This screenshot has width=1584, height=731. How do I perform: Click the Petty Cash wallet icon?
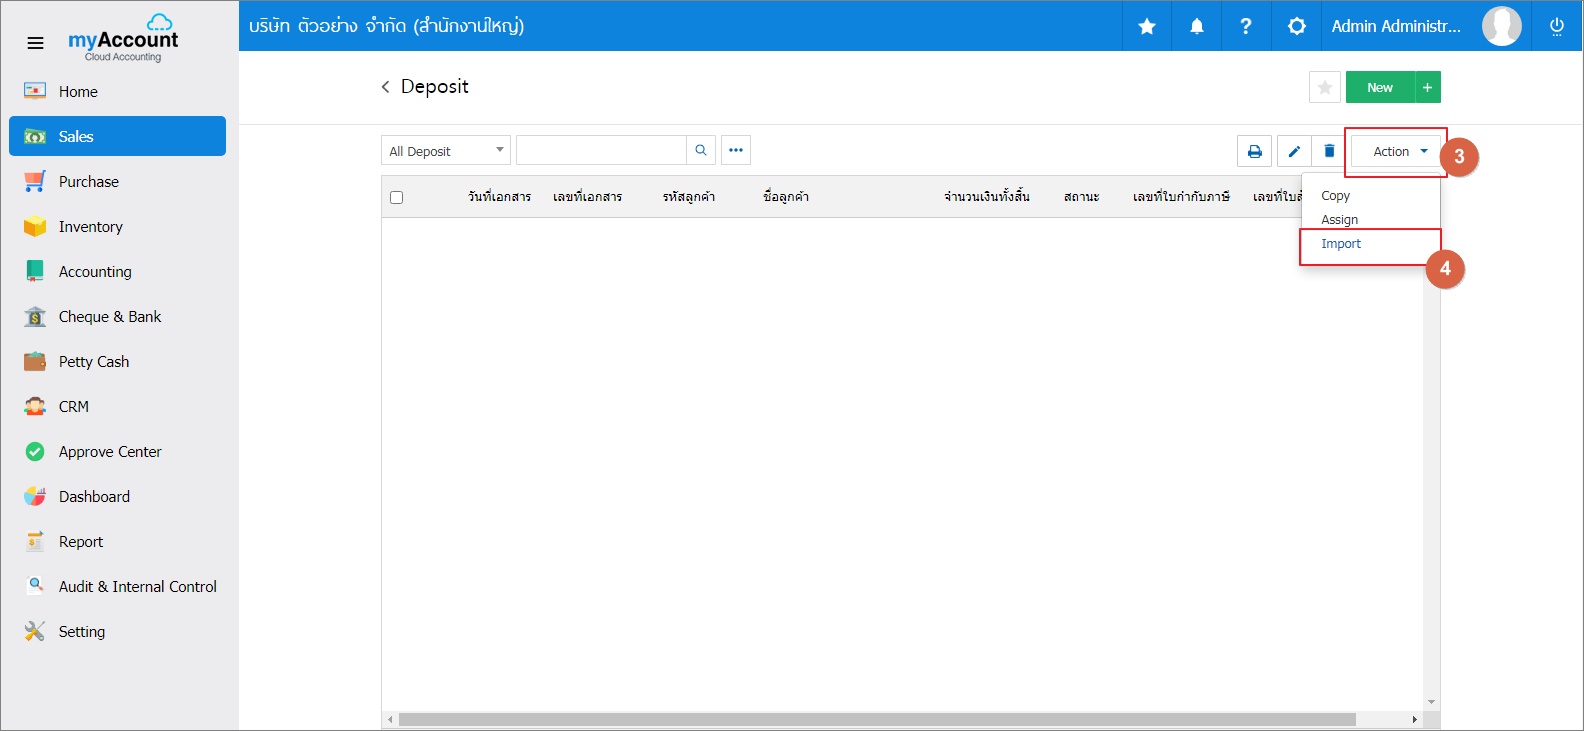(x=35, y=361)
